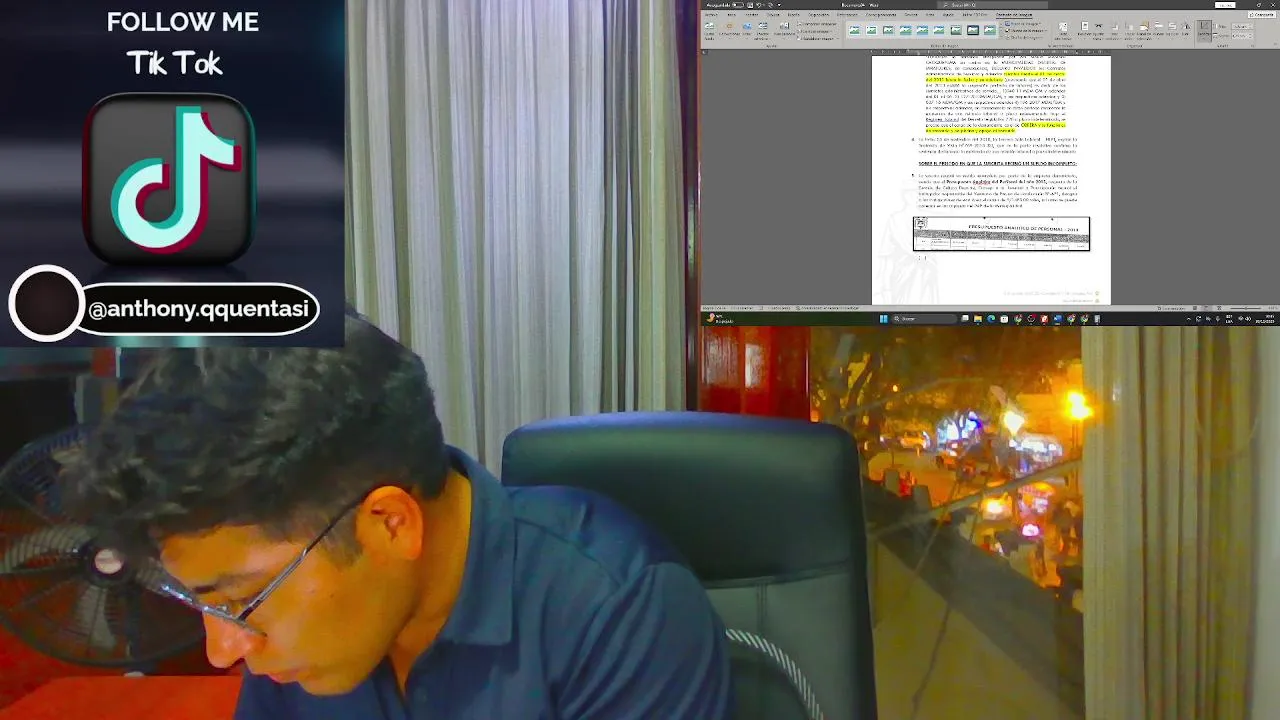The width and height of the screenshot is (1280, 720).
Task: Click Comprimir imágenes in the ribbon
Action: click(817, 24)
